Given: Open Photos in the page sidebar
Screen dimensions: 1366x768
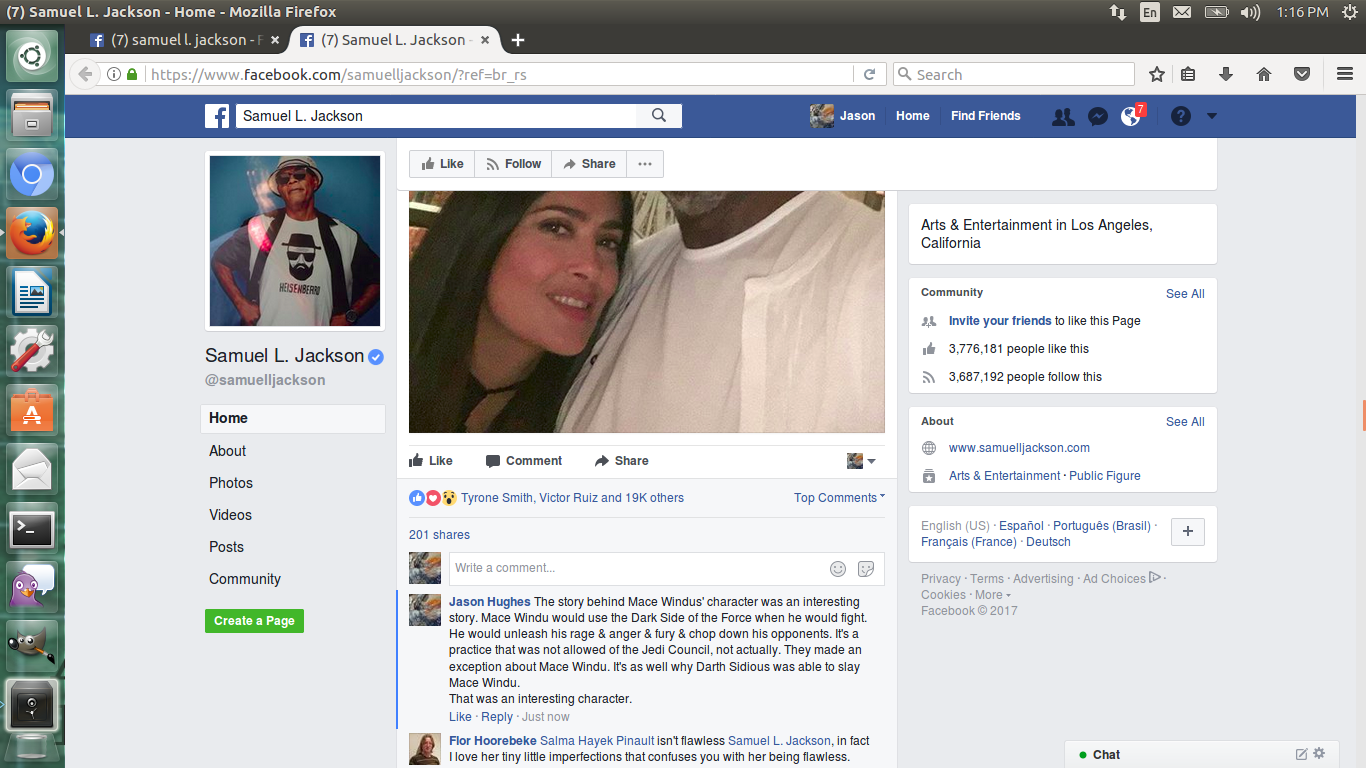Looking at the screenshot, I should (x=231, y=483).
